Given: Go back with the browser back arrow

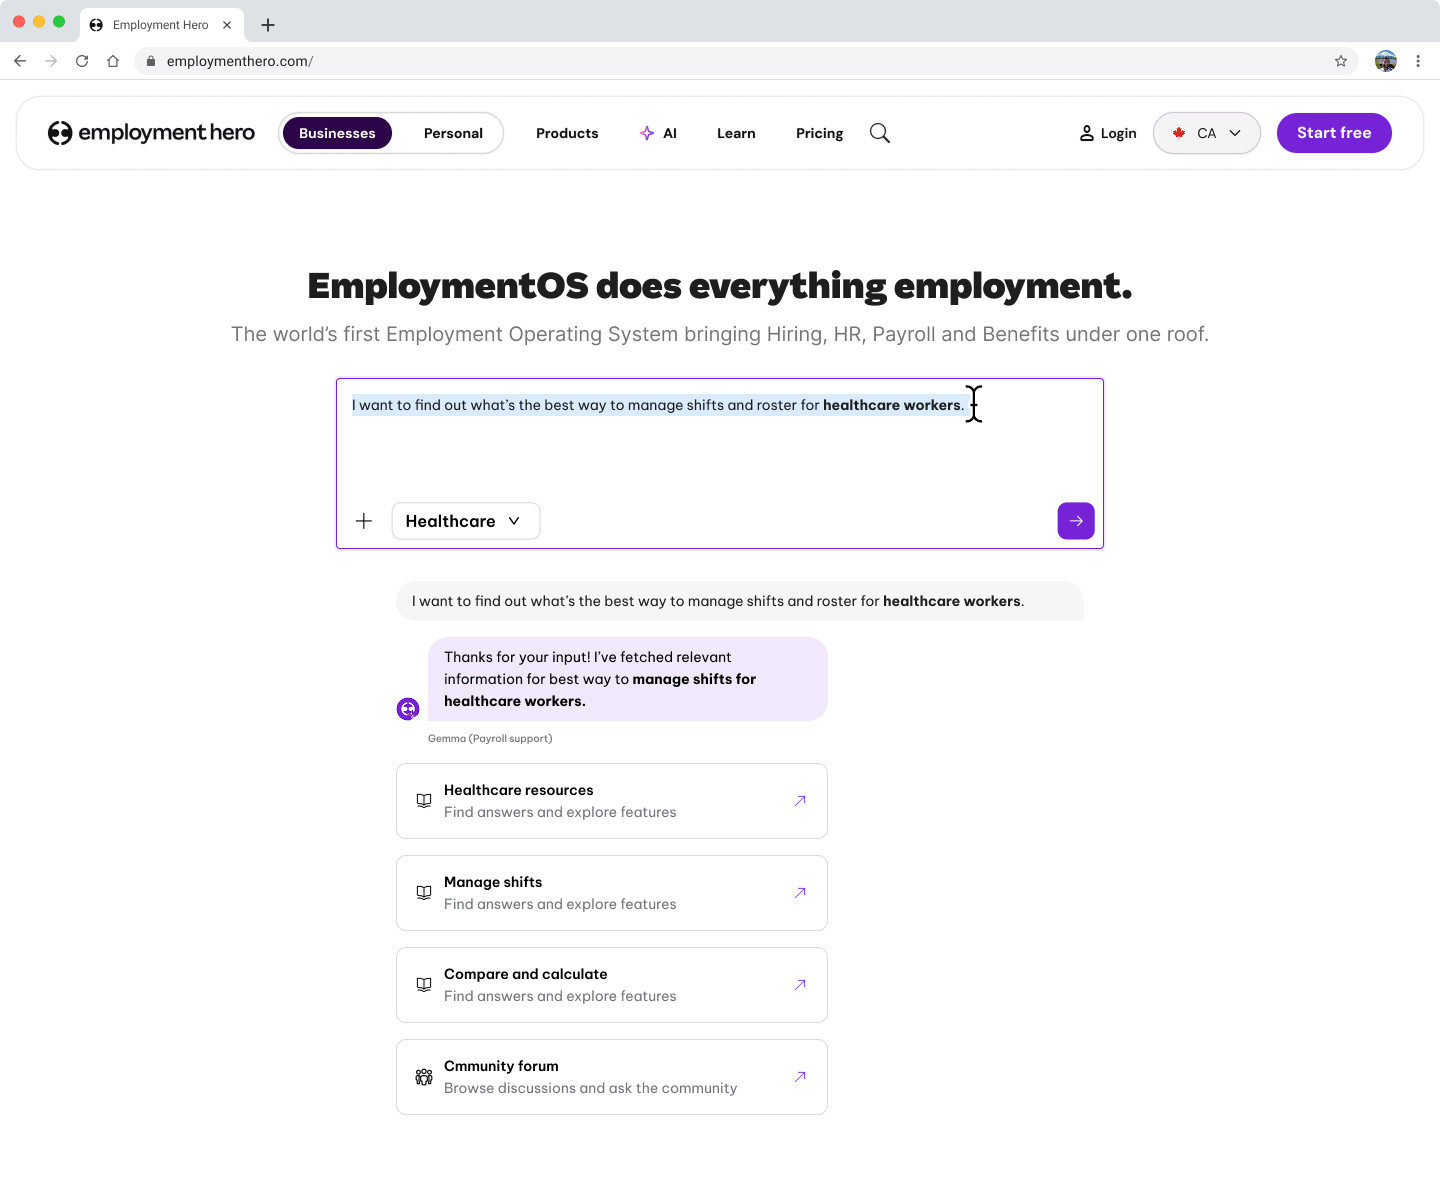Looking at the screenshot, I should 20,61.
